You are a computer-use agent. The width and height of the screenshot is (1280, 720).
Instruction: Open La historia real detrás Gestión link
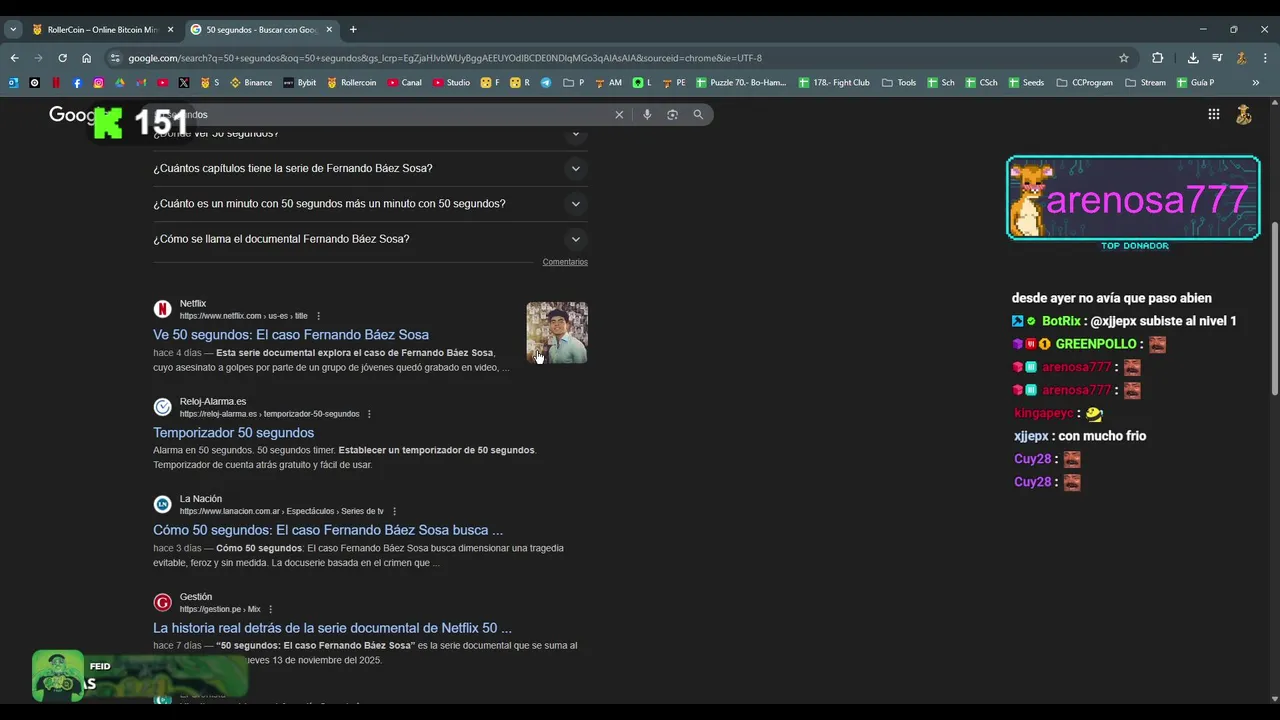(332, 628)
